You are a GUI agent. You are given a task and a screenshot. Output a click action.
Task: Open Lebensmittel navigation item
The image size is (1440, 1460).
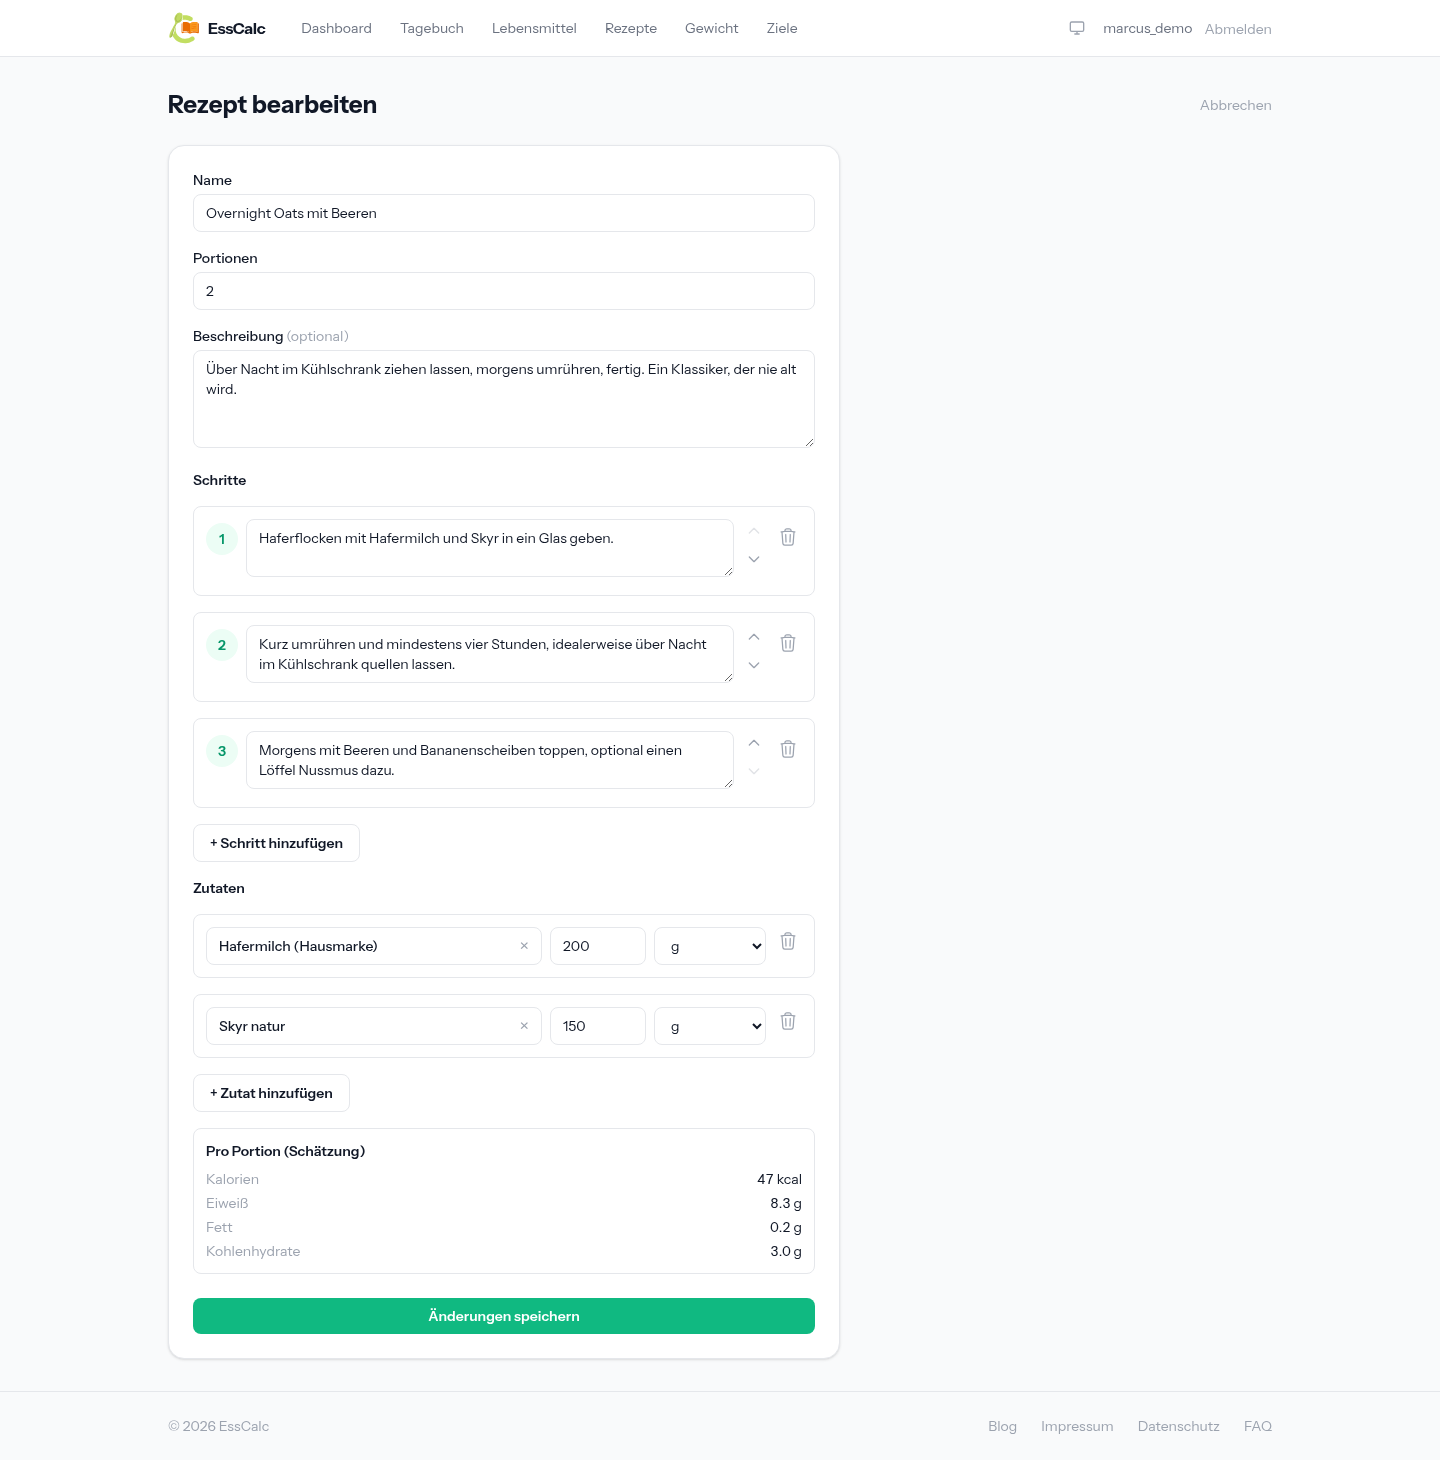[534, 28]
